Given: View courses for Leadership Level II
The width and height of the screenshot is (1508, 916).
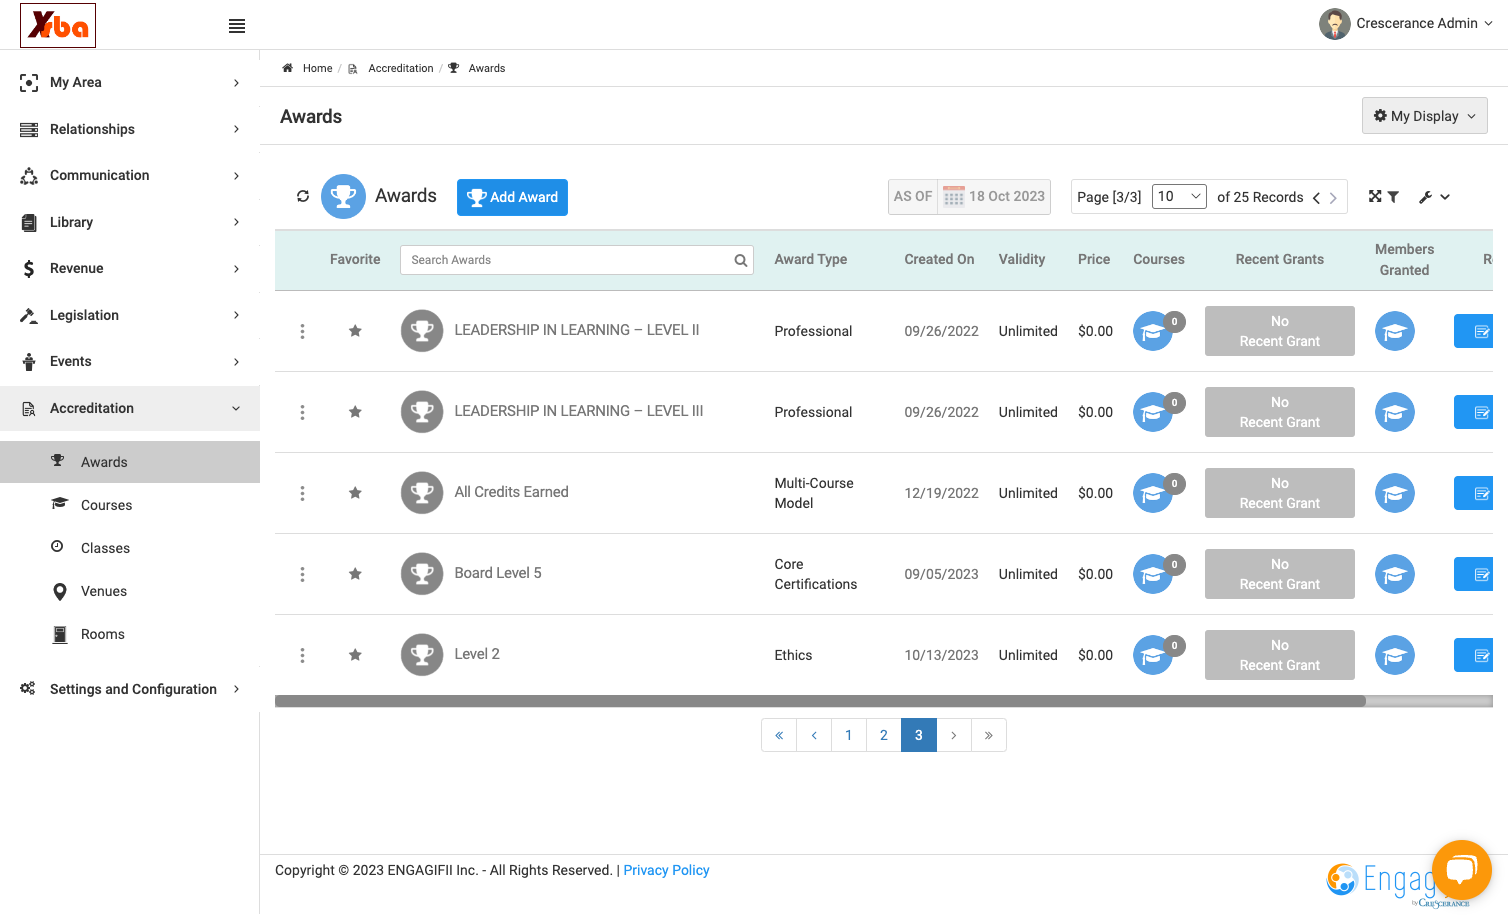Looking at the screenshot, I should point(1153,331).
